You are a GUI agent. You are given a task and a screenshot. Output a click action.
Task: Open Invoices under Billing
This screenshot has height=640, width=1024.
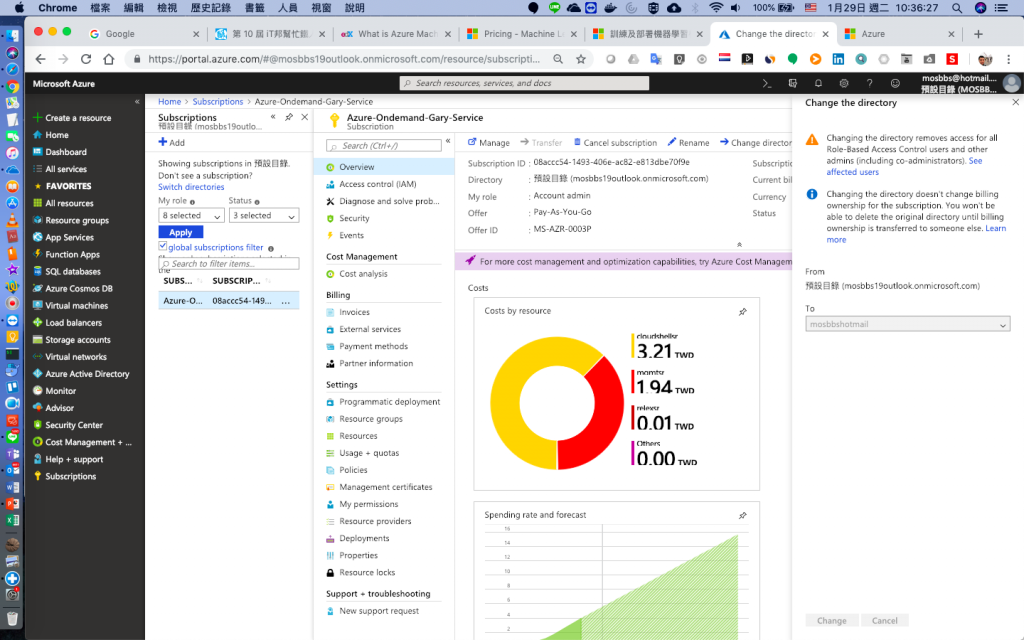tap(354, 312)
